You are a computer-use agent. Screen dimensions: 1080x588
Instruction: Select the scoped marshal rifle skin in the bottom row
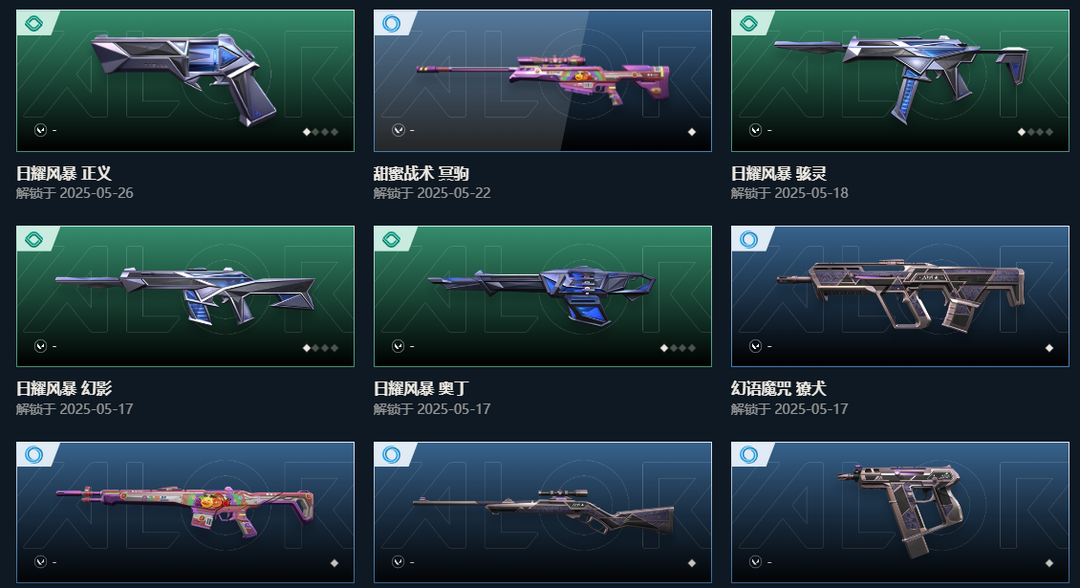coord(543,512)
